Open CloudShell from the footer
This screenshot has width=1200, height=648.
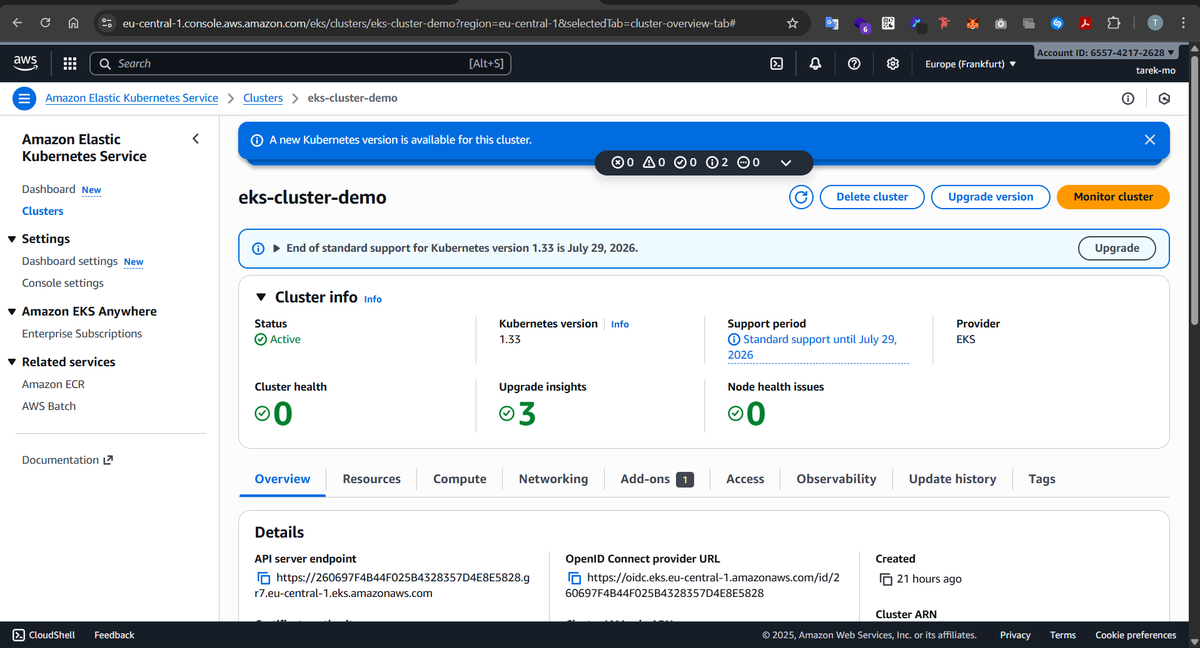[45, 635]
